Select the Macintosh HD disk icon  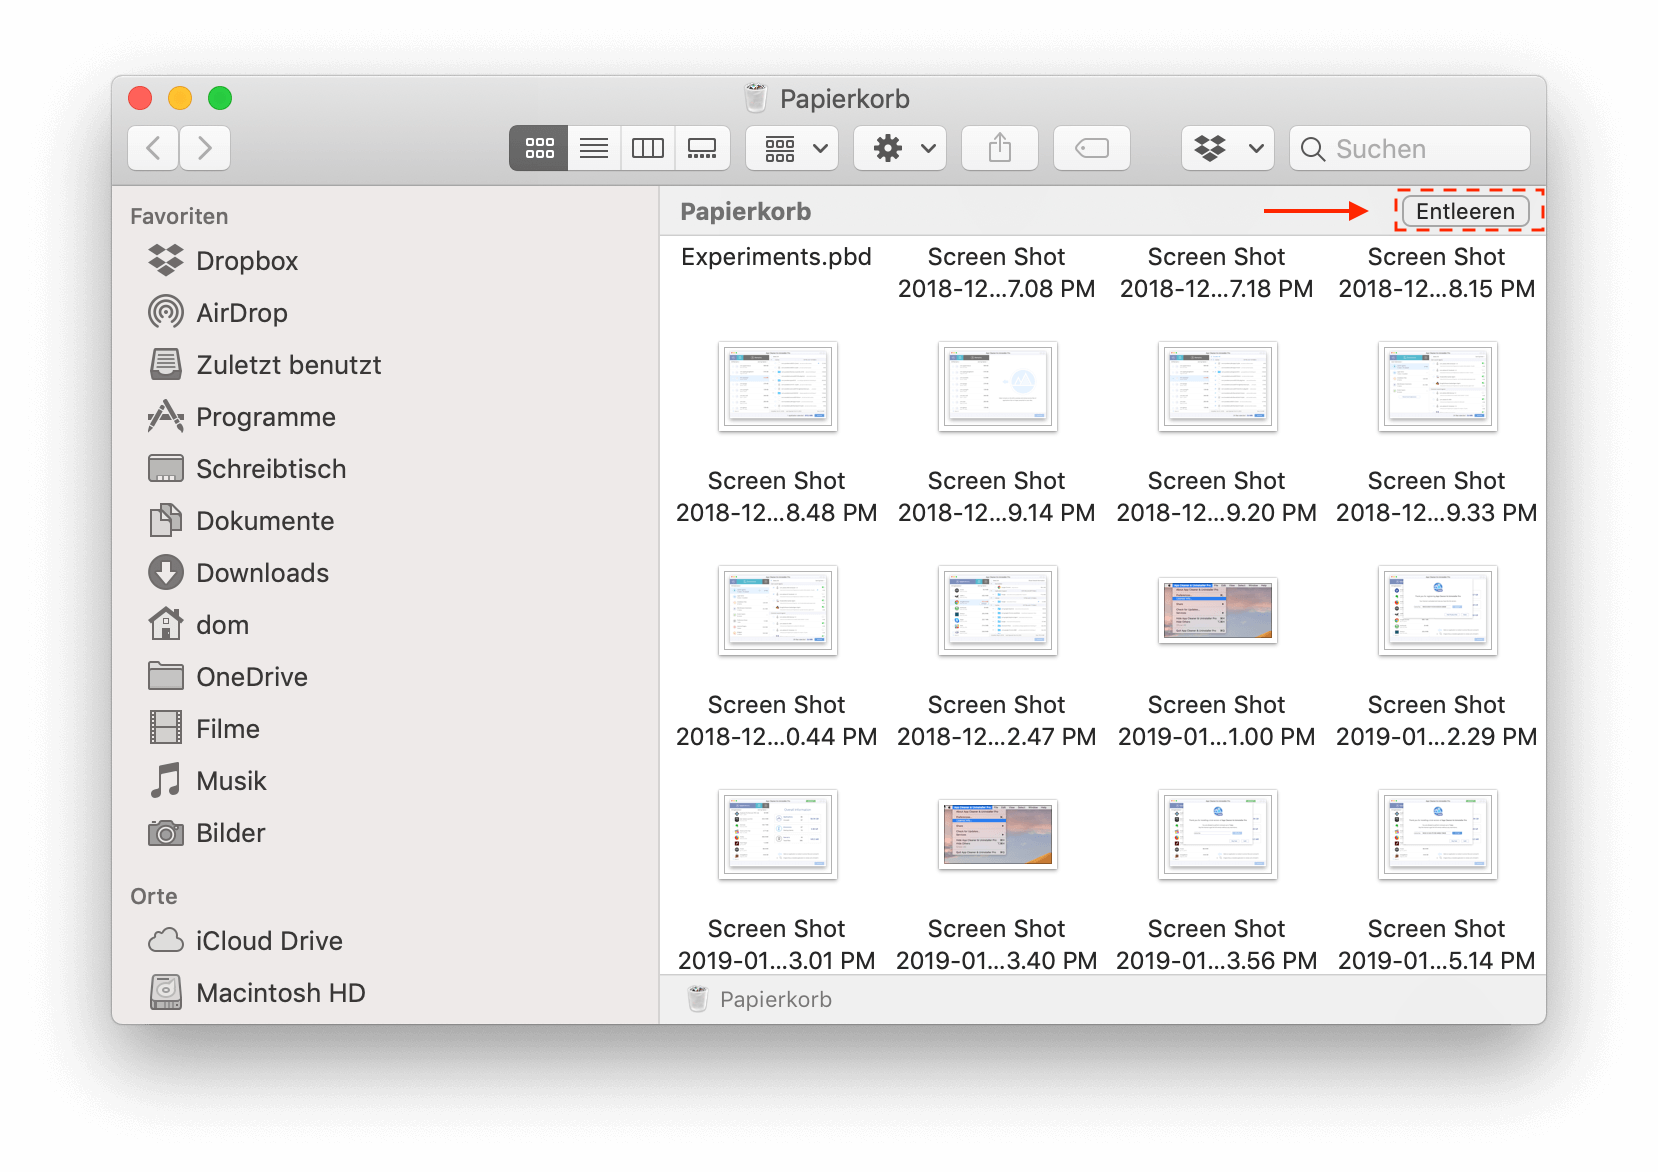point(166,992)
